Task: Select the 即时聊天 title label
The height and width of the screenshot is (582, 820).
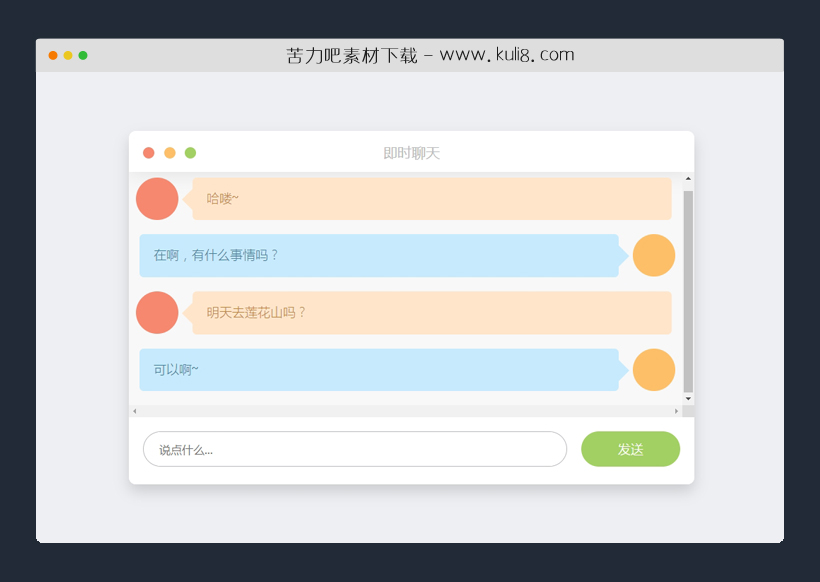Action: [x=413, y=152]
